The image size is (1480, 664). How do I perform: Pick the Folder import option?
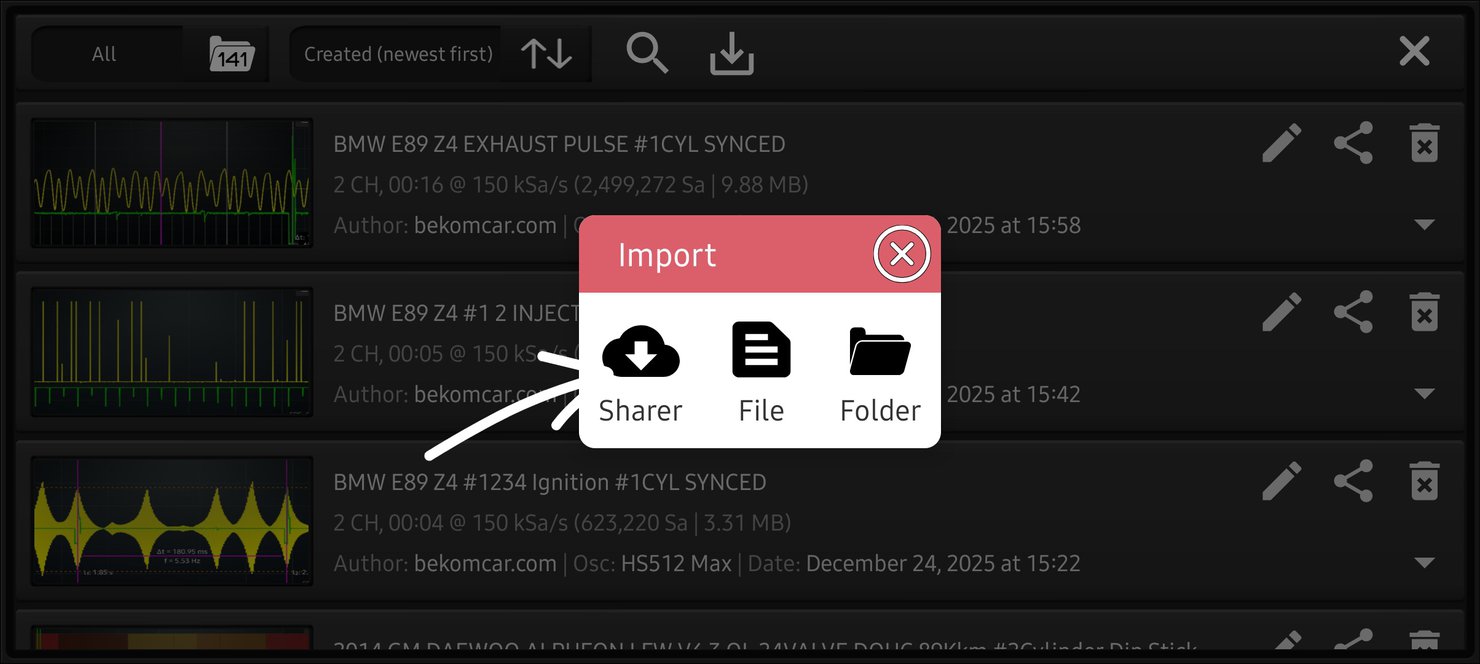(x=880, y=374)
